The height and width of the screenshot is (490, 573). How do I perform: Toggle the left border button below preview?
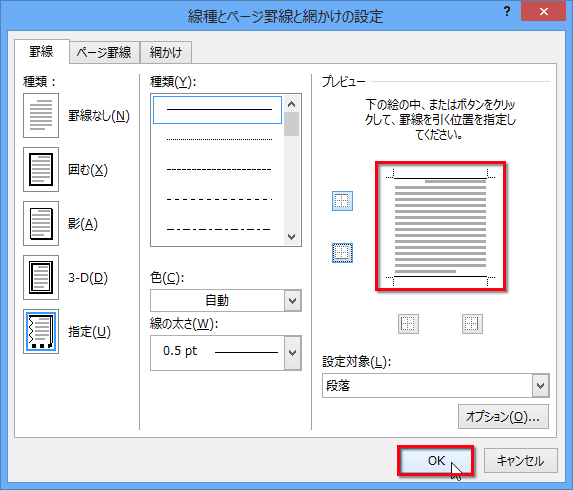coord(408,324)
